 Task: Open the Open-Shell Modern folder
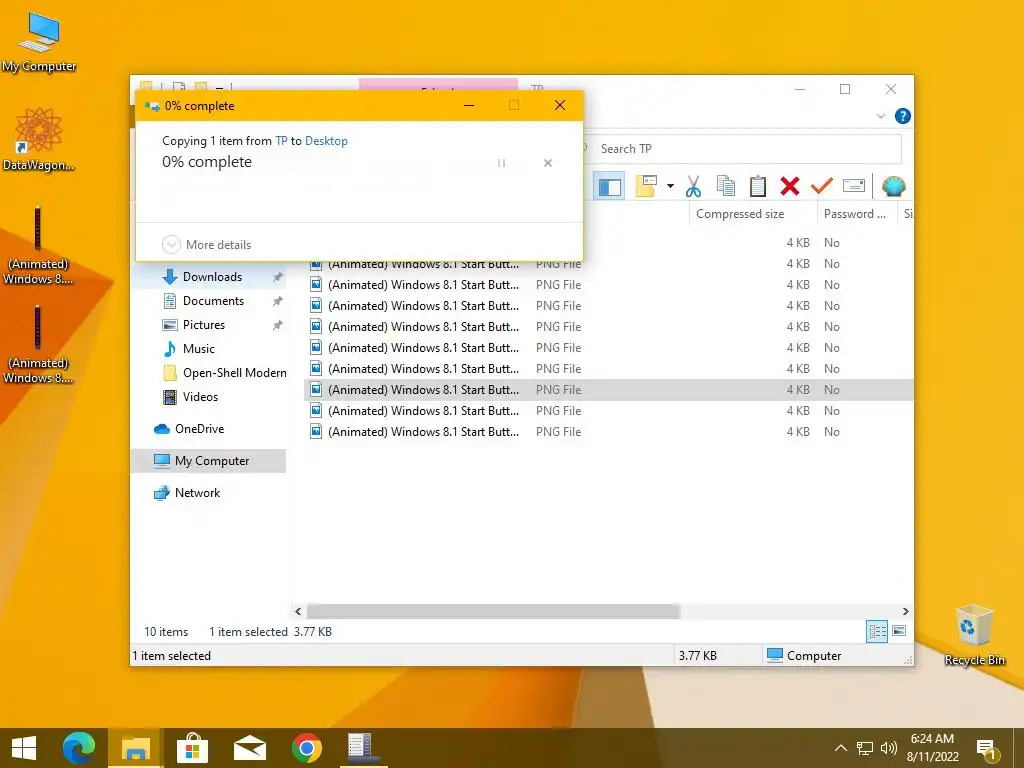click(234, 373)
